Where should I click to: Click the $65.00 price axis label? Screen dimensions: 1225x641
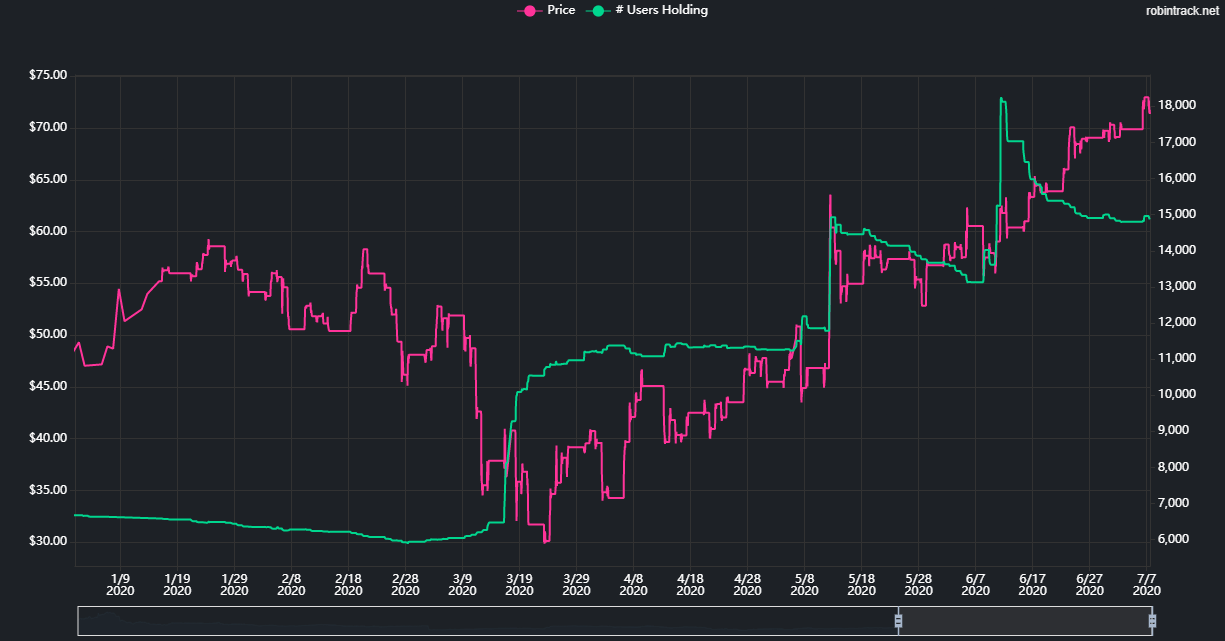coord(47,180)
